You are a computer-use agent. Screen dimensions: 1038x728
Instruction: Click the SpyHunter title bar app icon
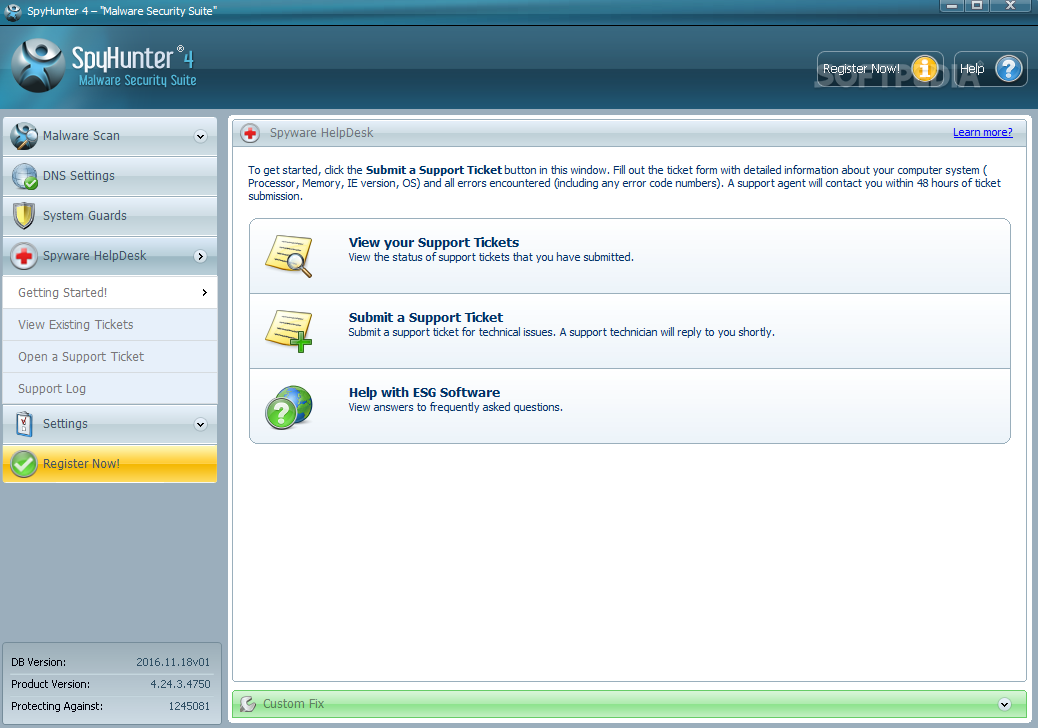coord(13,11)
